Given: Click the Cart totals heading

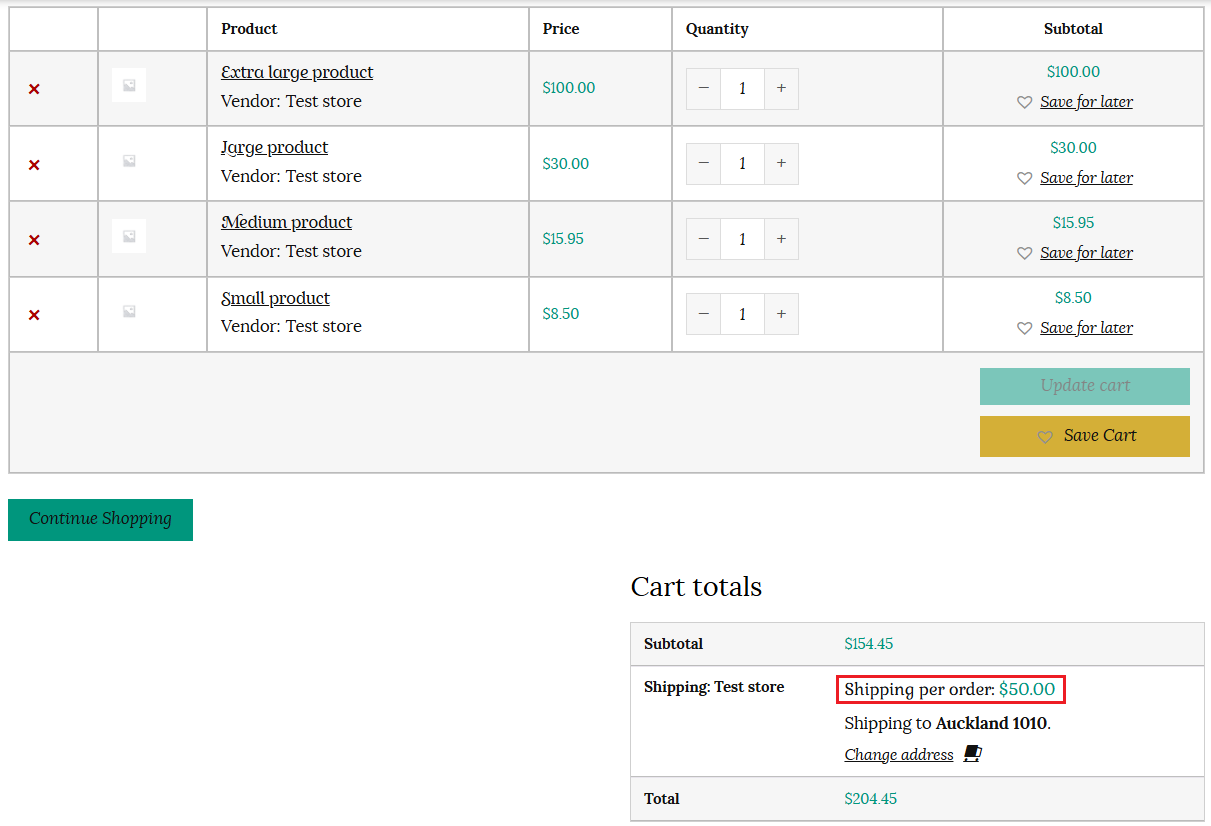Looking at the screenshot, I should click(696, 587).
